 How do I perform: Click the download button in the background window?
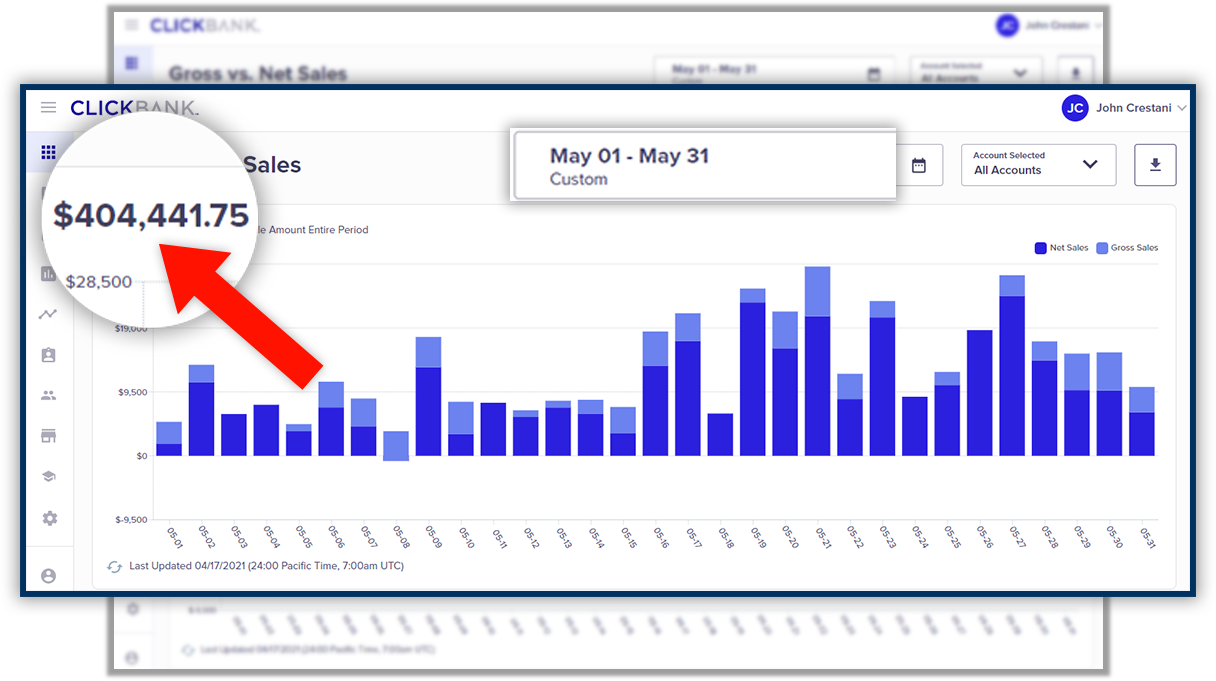coord(1076,72)
